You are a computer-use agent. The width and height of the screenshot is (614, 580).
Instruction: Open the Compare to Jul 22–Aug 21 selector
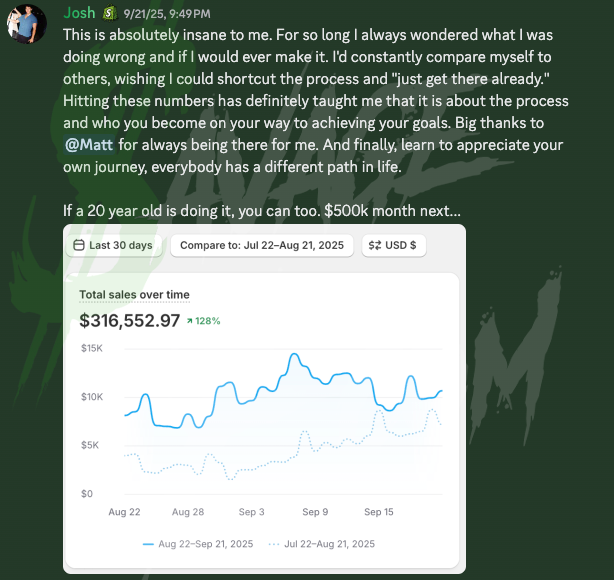click(261, 245)
